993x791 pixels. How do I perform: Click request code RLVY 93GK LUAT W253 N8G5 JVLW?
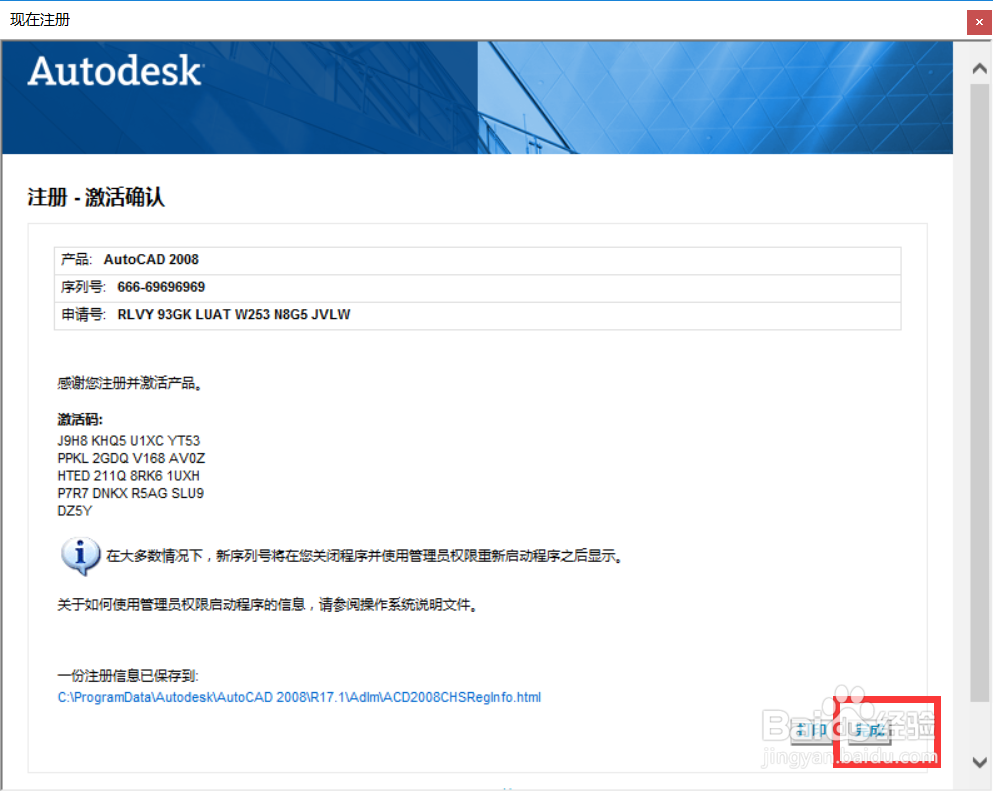tap(234, 315)
